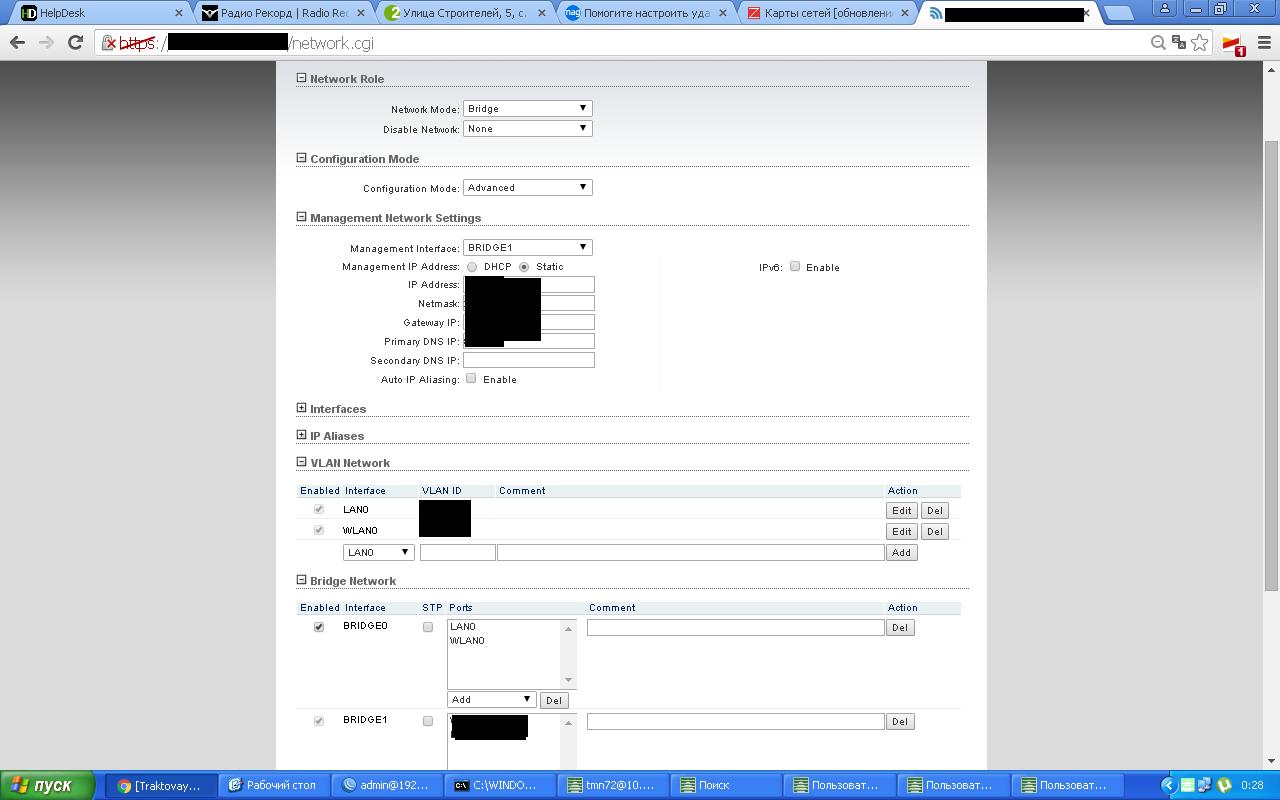
Task: Select Static for Management IP Address
Action: click(524, 267)
